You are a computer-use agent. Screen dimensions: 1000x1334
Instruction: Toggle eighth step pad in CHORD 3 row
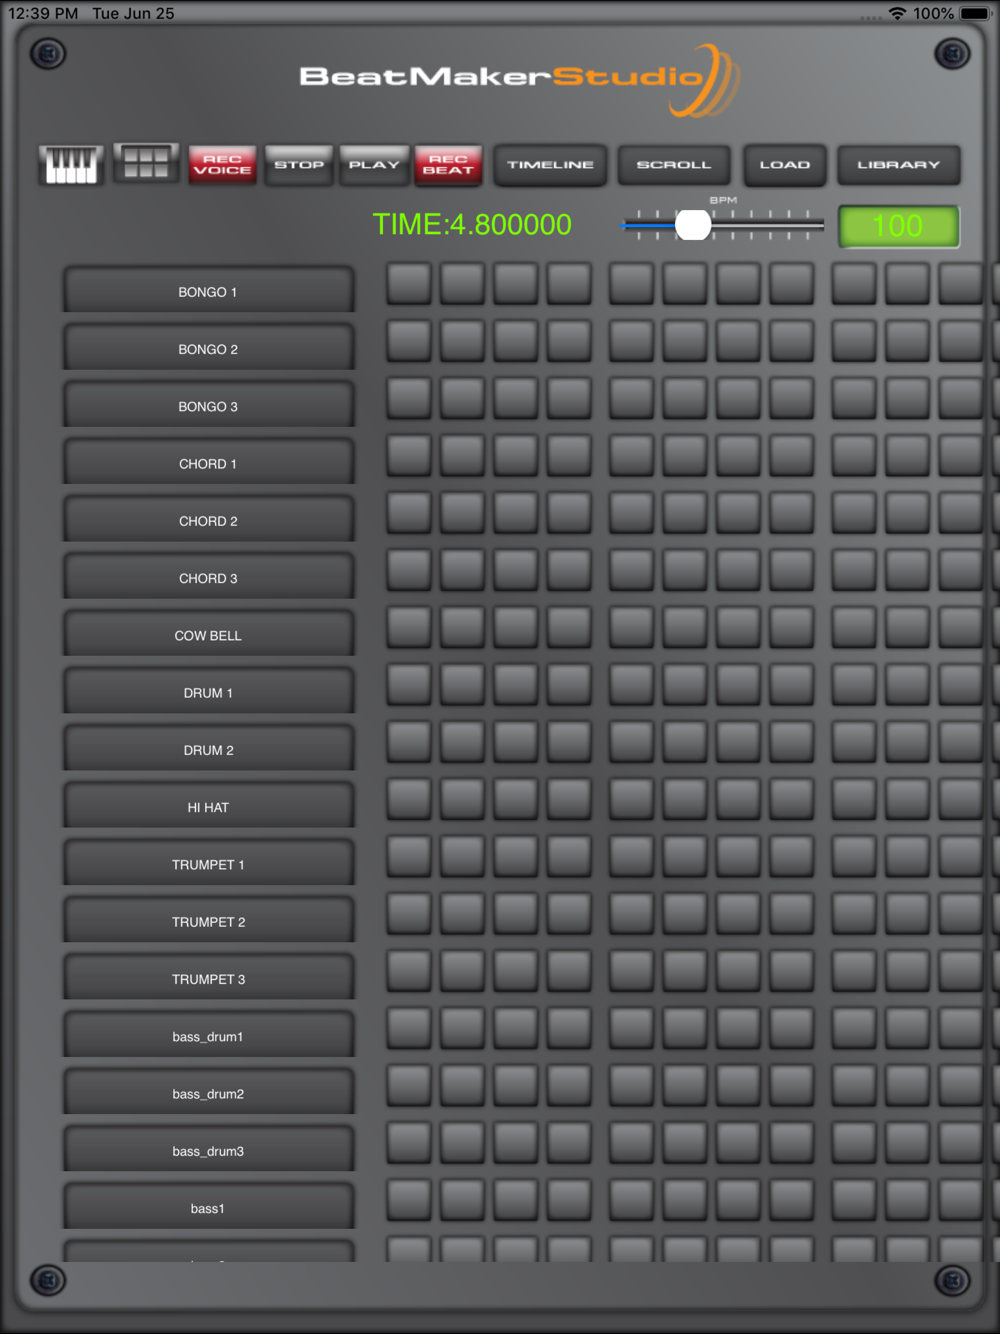[x=791, y=570]
